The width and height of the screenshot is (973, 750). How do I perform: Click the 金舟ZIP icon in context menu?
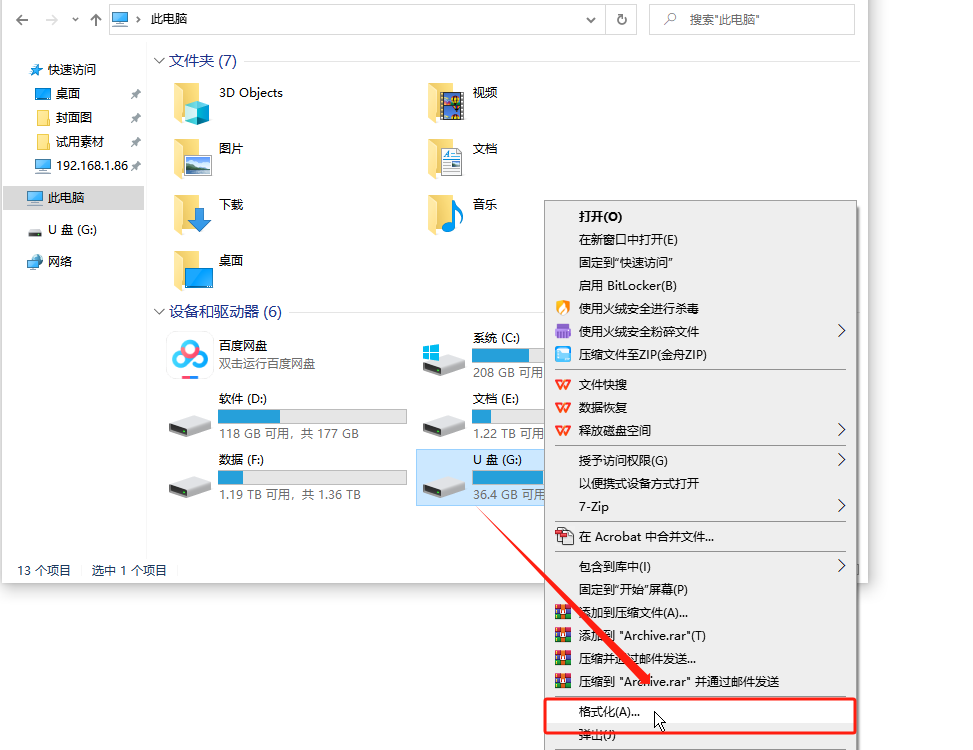pos(564,353)
